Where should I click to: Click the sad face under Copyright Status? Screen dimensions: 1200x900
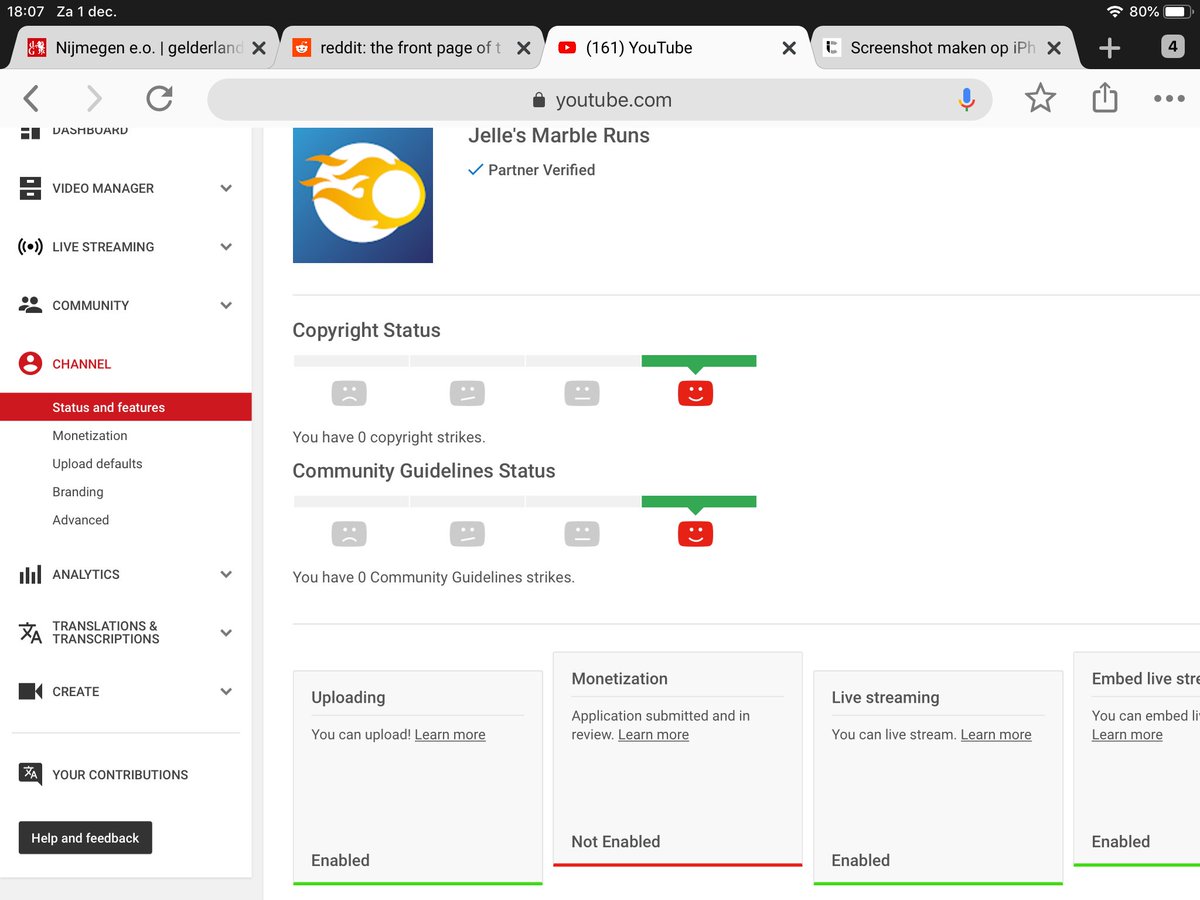coord(349,393)
